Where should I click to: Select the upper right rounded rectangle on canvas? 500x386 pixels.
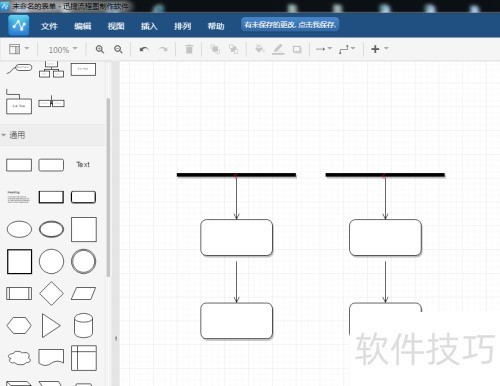tap(385, 237)
